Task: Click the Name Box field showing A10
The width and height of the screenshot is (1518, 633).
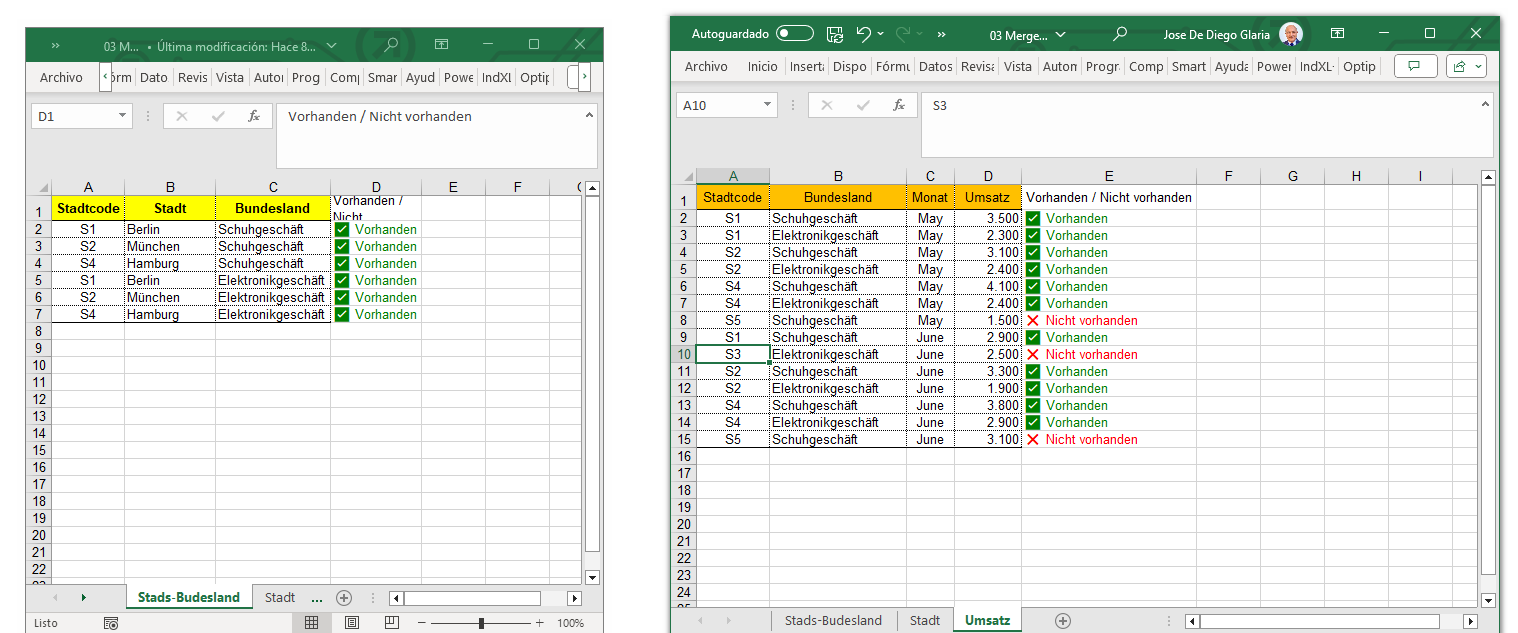Action: click(719, 105)
